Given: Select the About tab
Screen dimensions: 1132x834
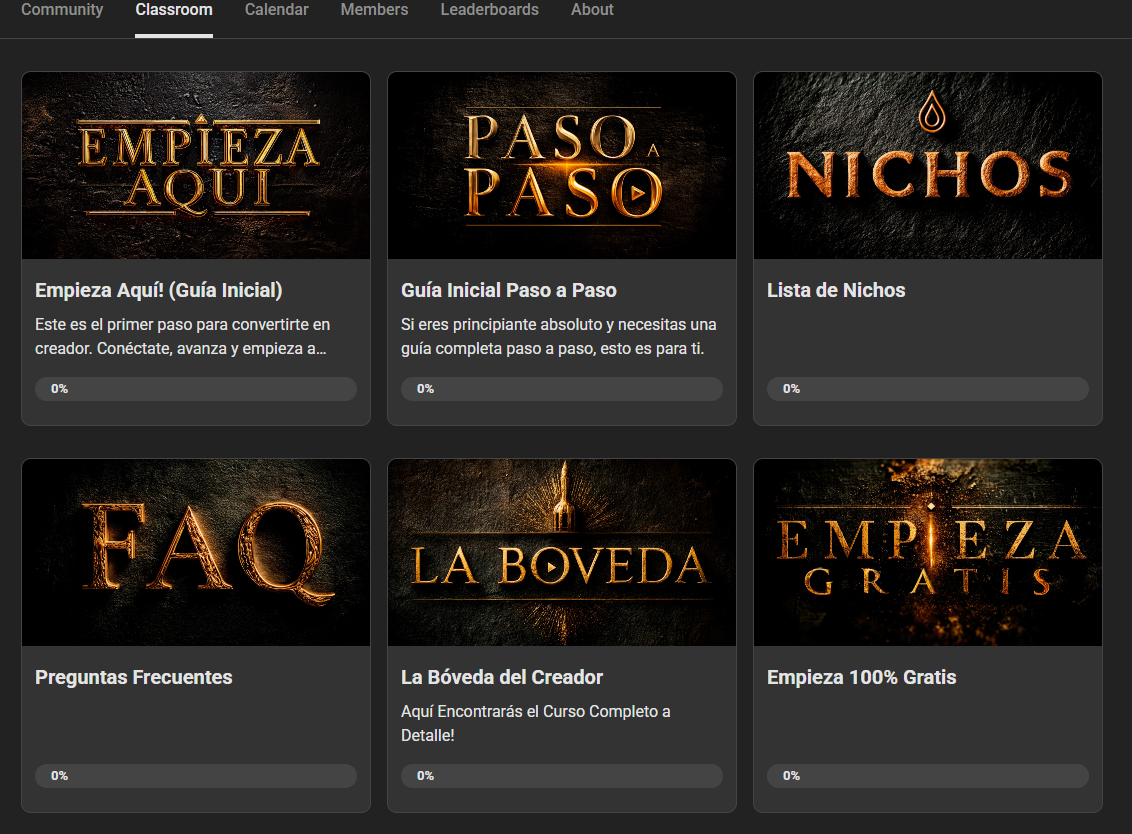Looking at the screenshot, I should (592, 10).
